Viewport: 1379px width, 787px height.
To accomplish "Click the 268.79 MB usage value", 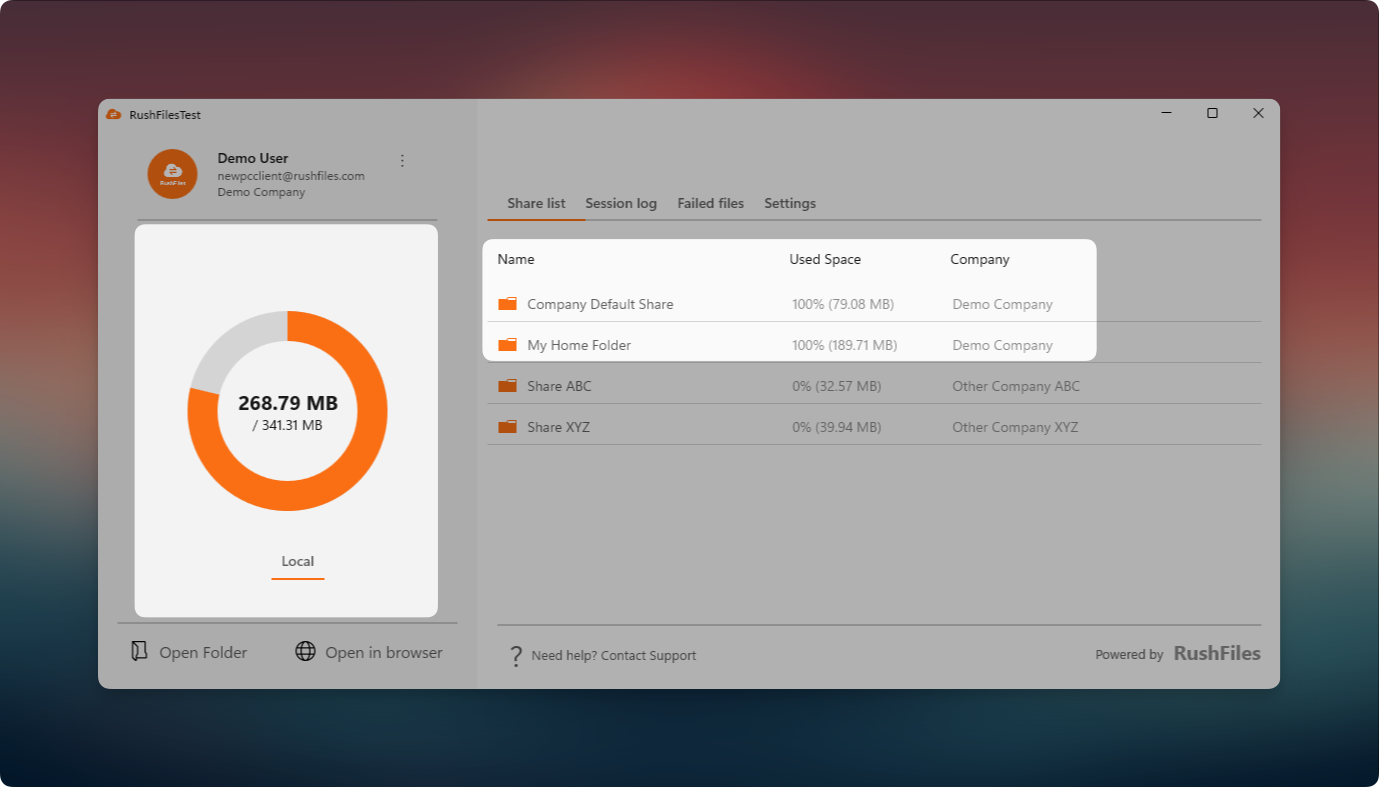I will (x=288, y=404).
